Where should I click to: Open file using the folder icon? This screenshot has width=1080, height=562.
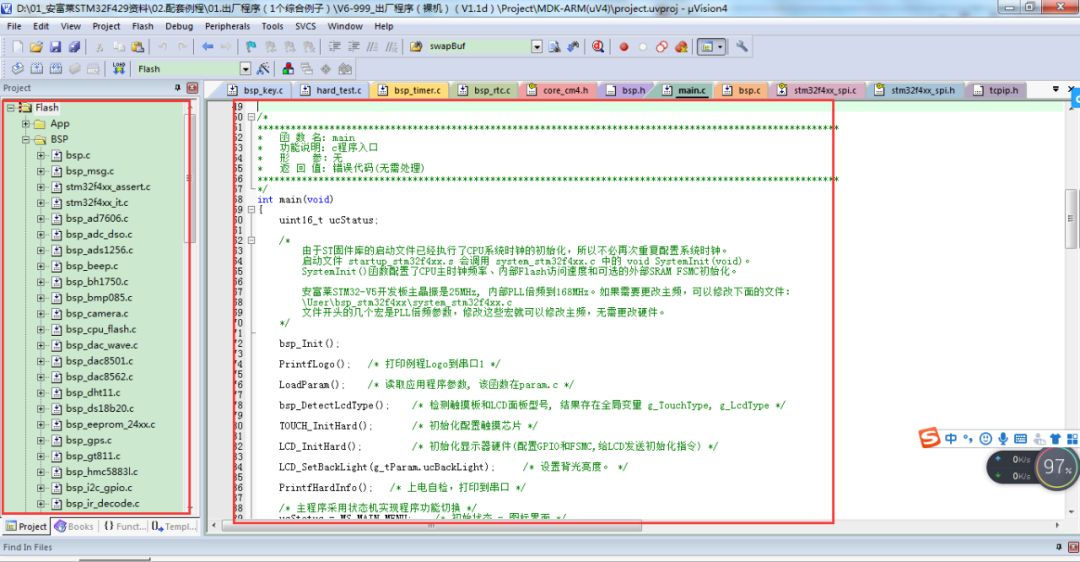(x=37, y=47)
